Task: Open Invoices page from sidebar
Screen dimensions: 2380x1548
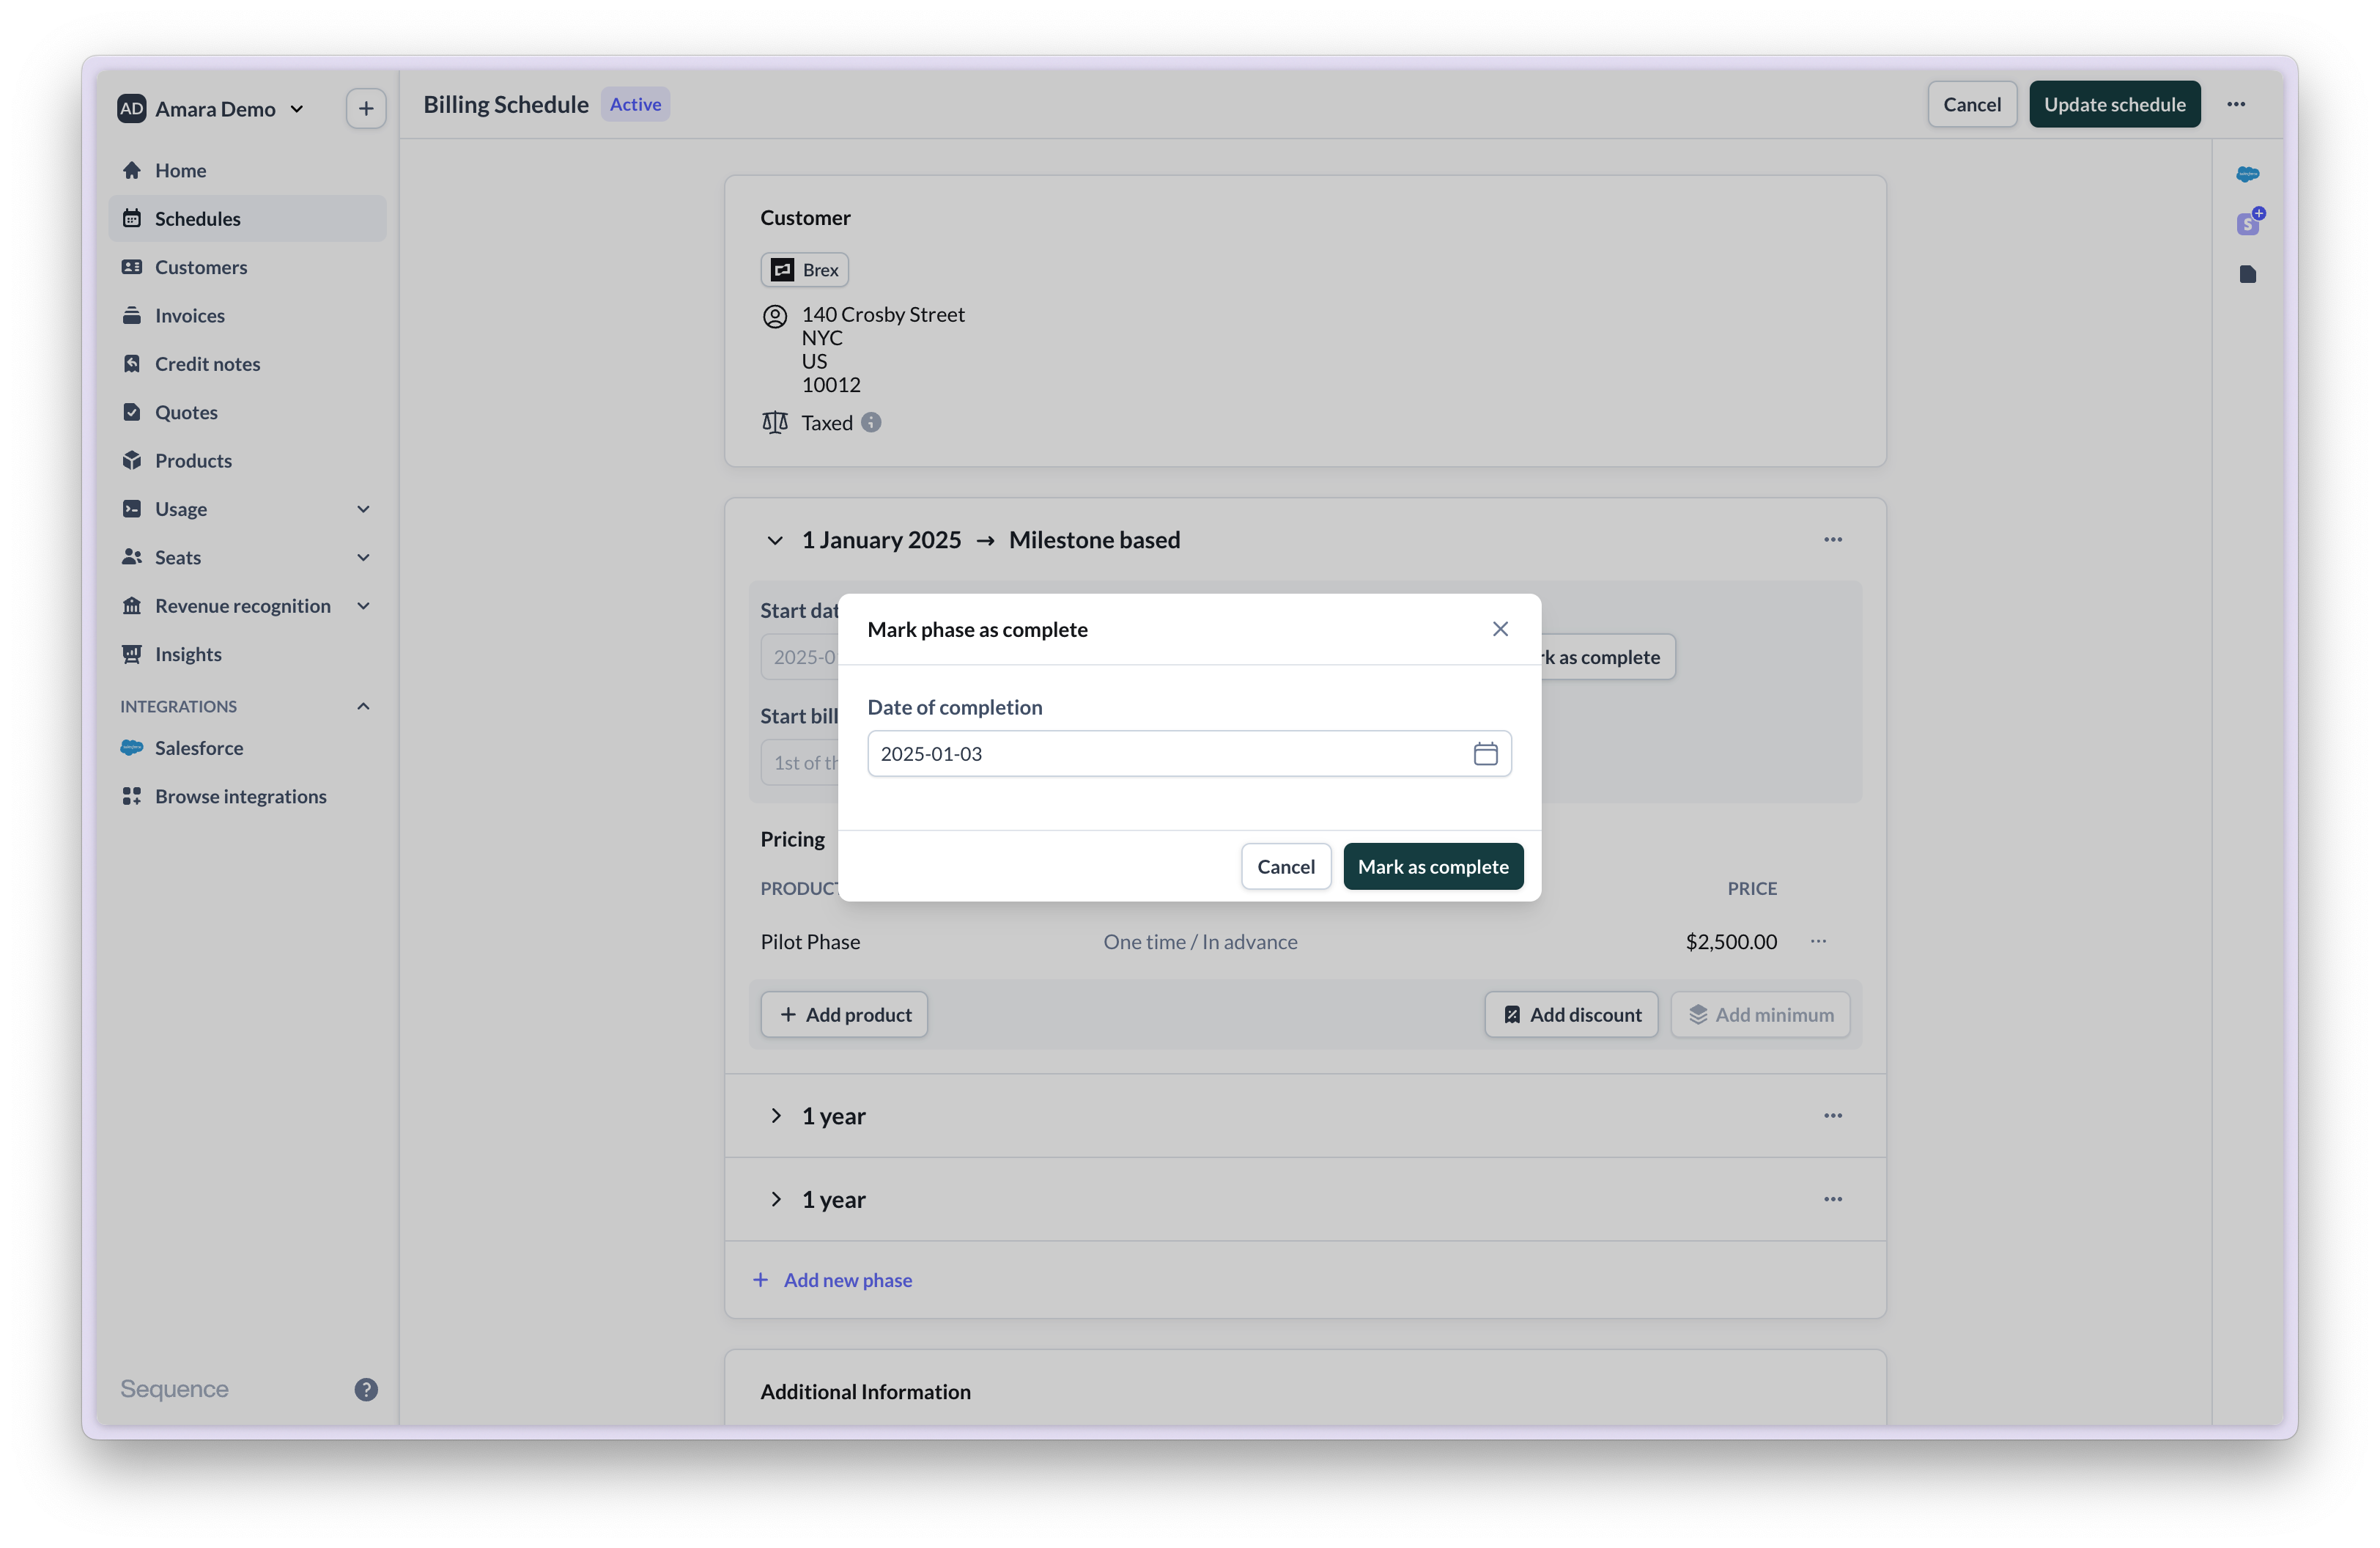Action: click(x=247, y=315)
